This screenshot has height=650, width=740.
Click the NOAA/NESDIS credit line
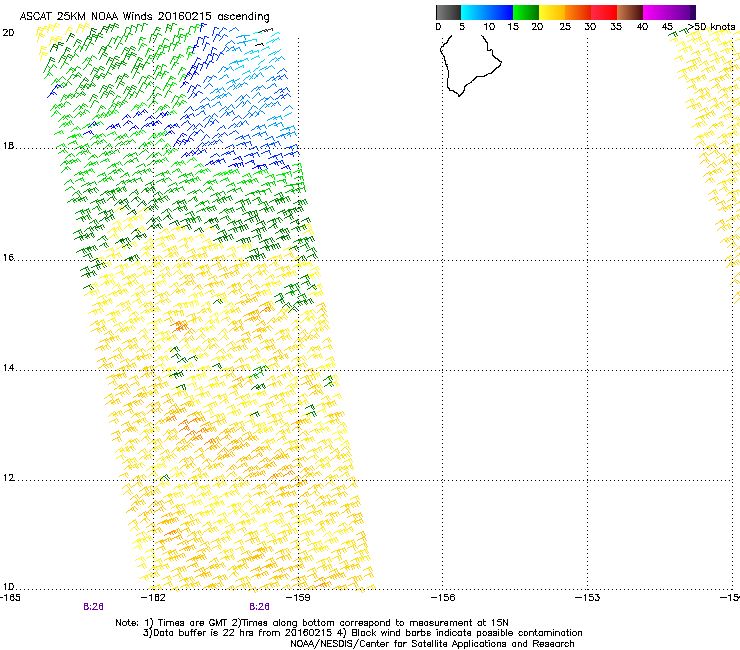pos(432,644)
